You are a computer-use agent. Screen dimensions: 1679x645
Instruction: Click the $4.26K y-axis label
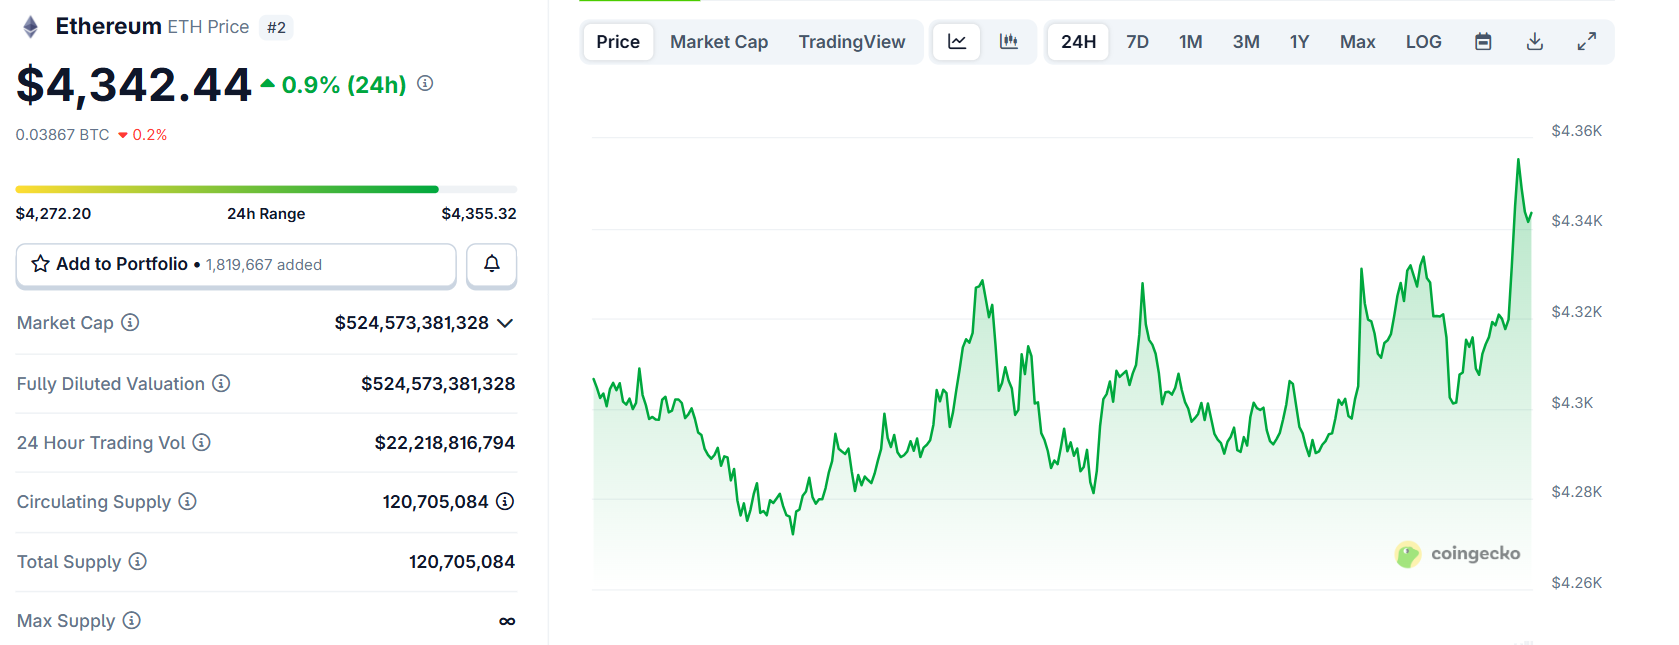click(x=1576, y=582)
